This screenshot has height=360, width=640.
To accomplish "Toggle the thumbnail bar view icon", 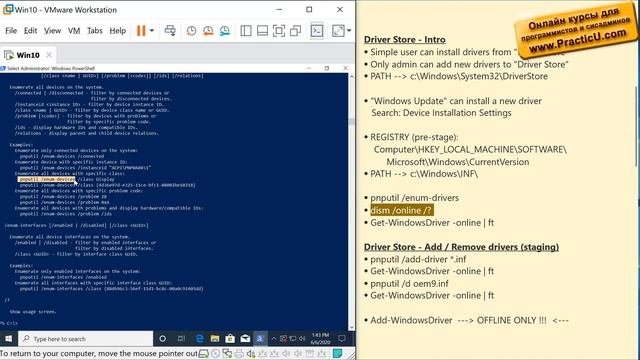I will 262,31.
